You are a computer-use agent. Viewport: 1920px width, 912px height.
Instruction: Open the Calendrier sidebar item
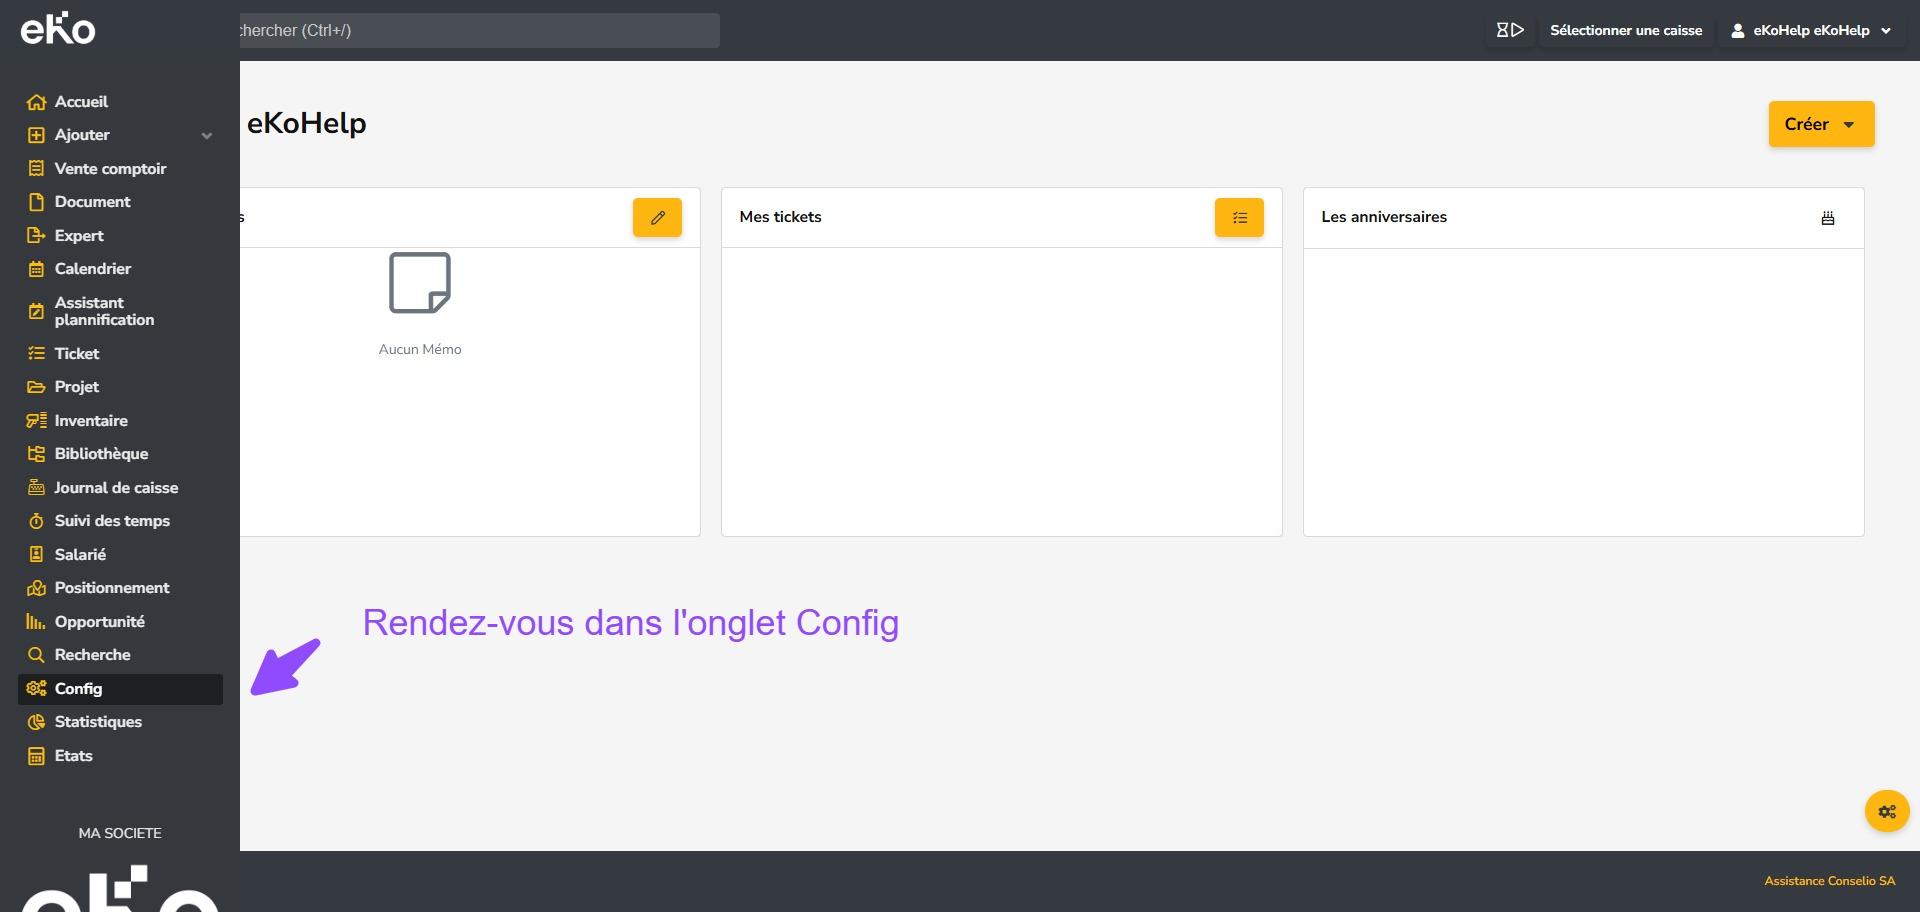pyautogui.click(x=92, y=269)
